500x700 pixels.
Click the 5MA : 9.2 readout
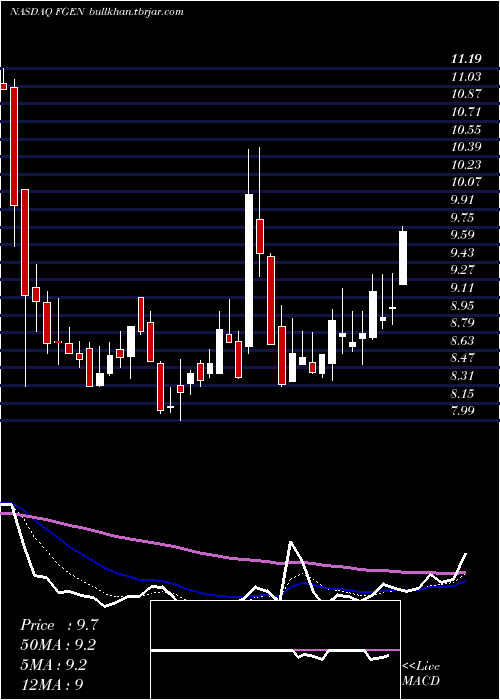click(54, 665)
